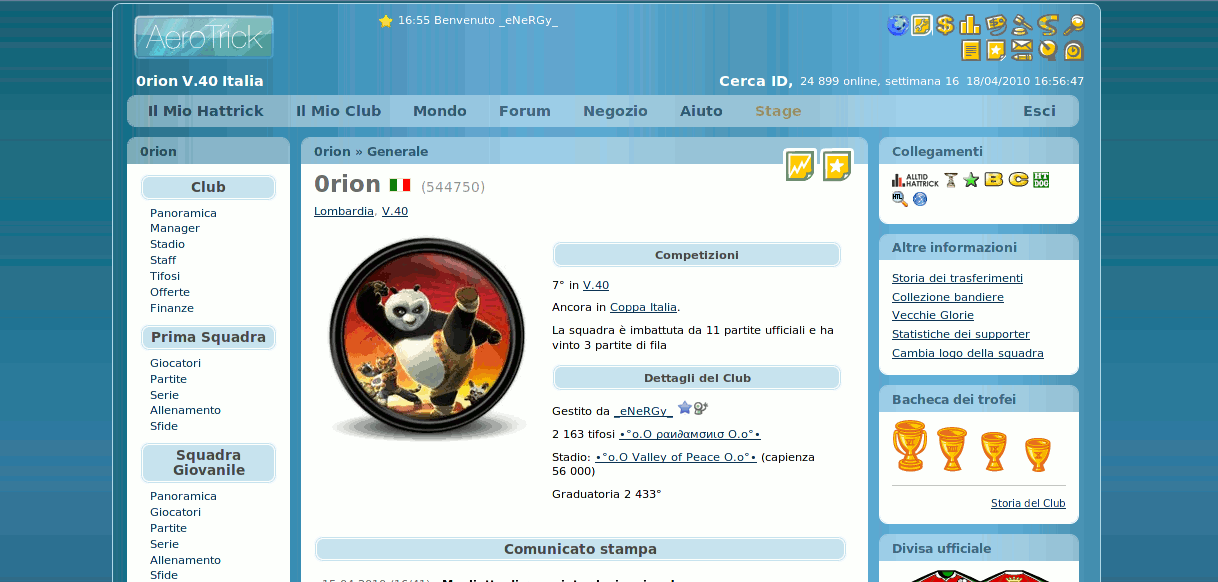Add club to bookmarks with star note icon
1218x582 pixels.
pos(837,165)
